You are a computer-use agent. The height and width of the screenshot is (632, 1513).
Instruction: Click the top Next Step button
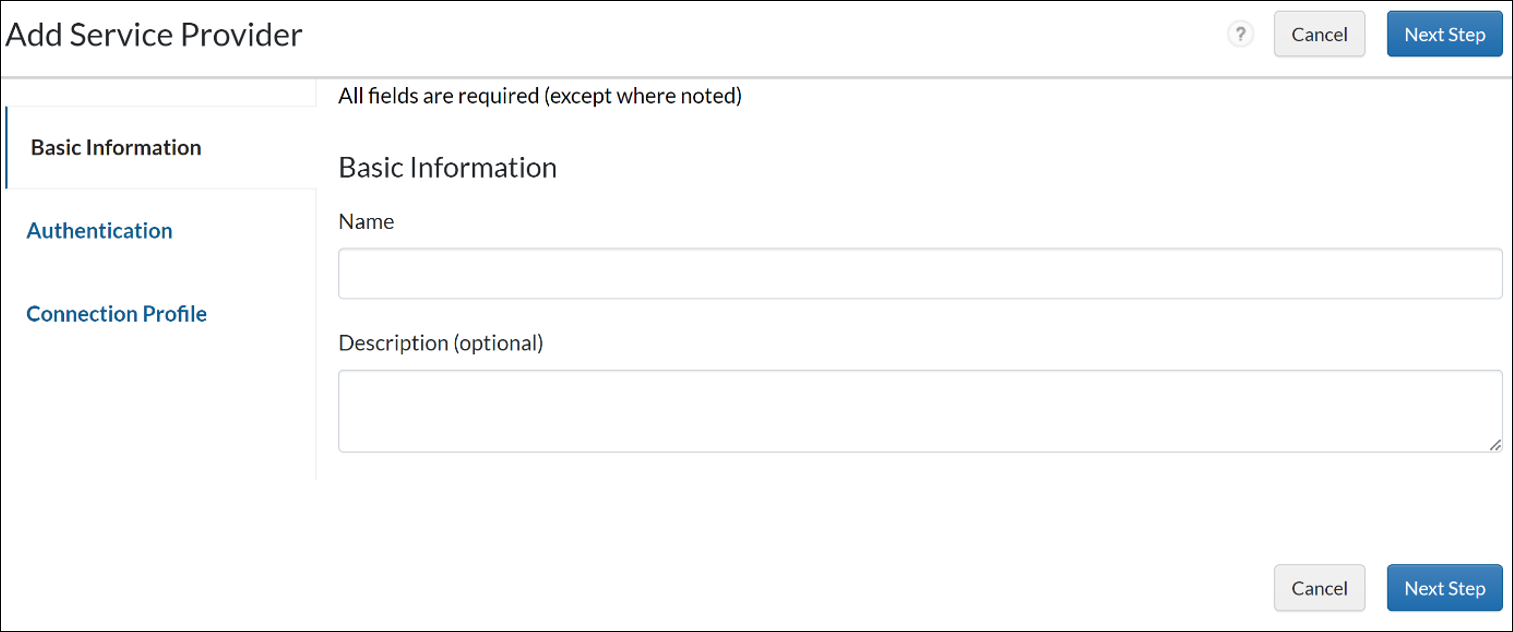tap(1444, 35)
